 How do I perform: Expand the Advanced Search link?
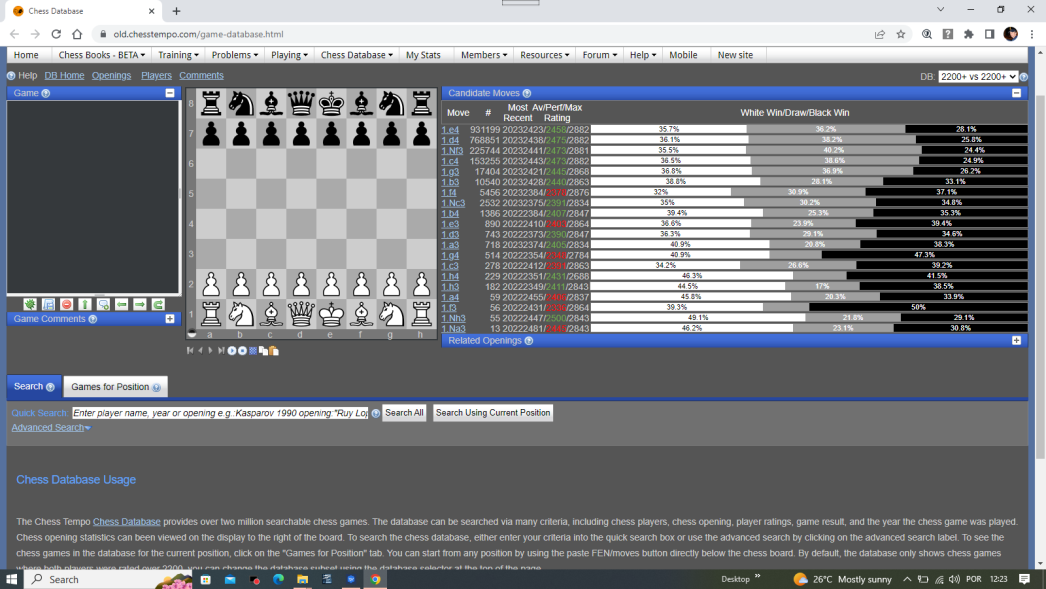50,428
